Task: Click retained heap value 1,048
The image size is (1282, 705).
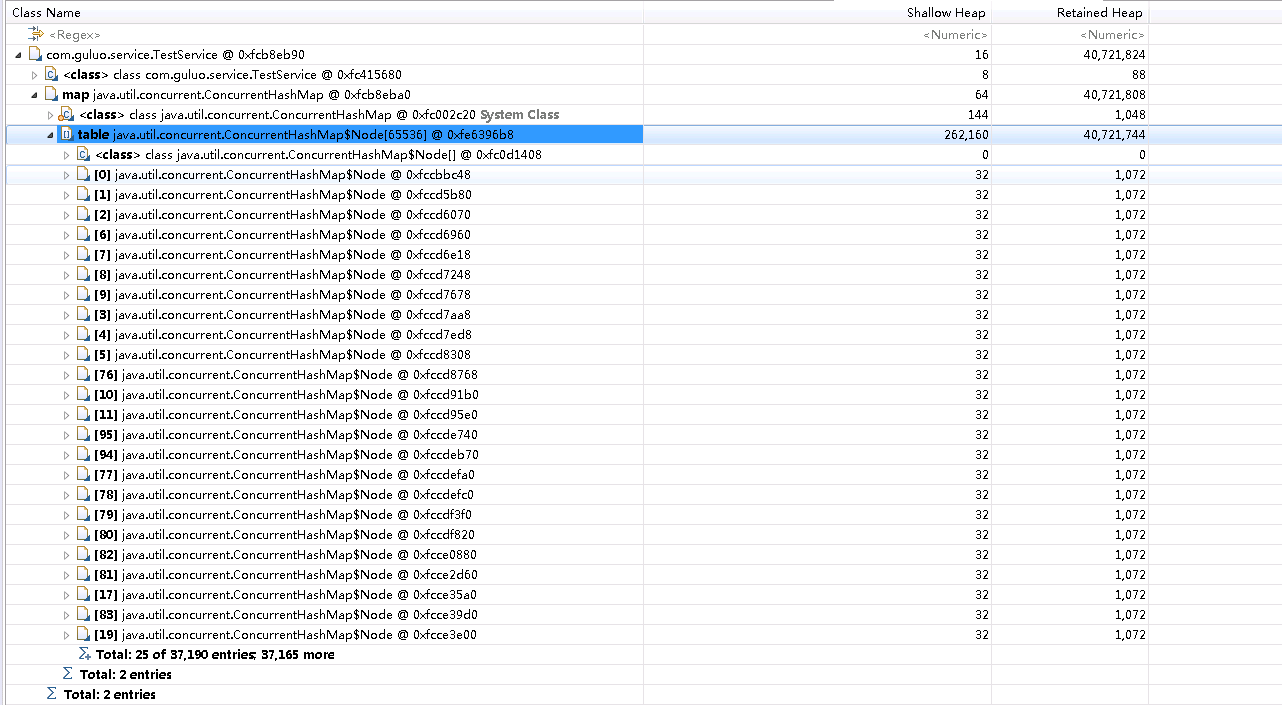Action: [x=1131, y=115]
